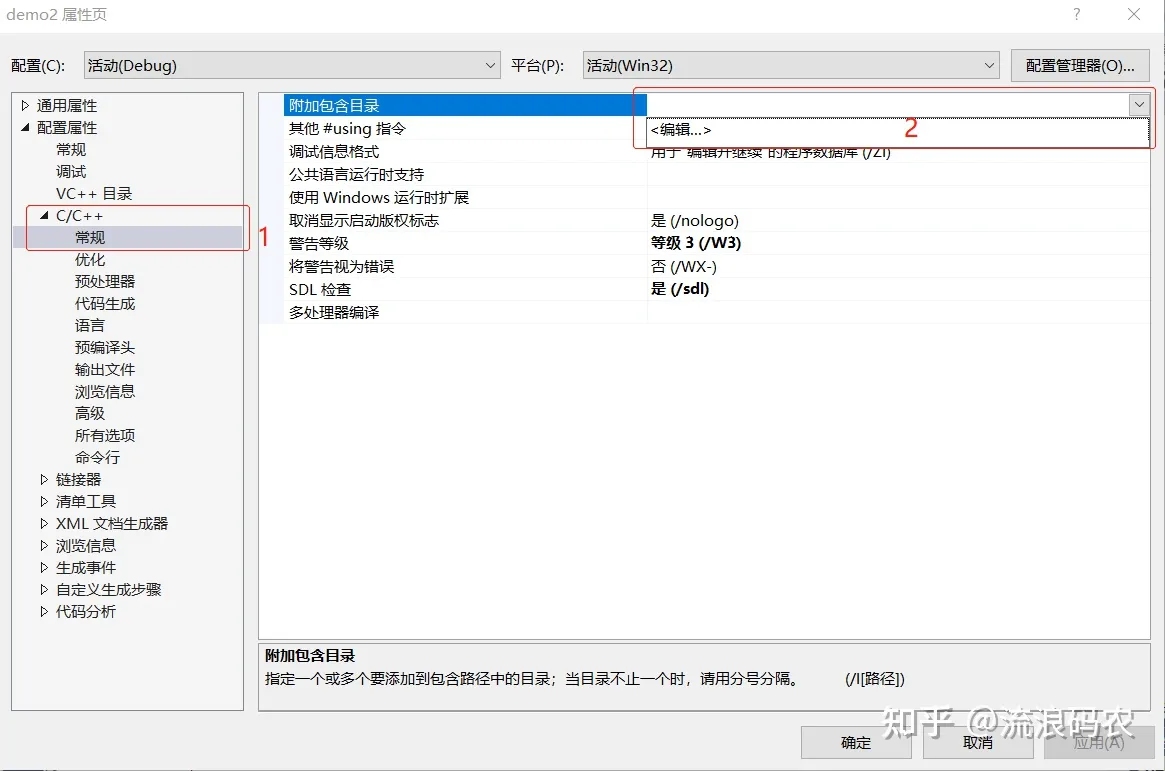The height and width of the screenshot is (771, 1165).
Task: Select the 命令行 tree item
Action: tap(98, 457)
